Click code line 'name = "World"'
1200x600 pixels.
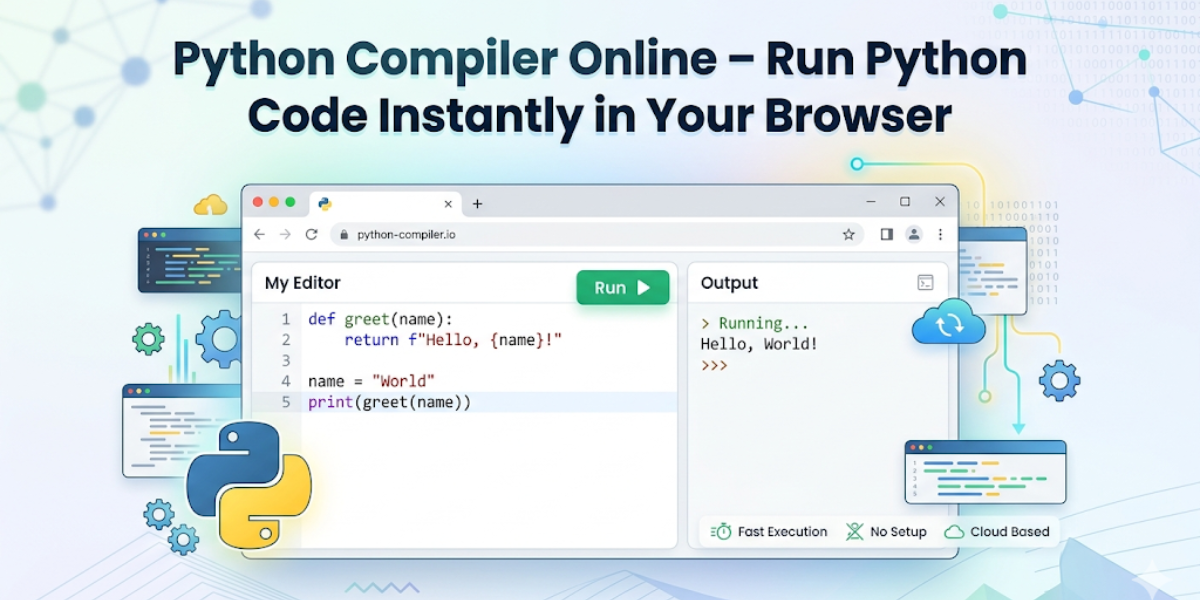(371, 381)
